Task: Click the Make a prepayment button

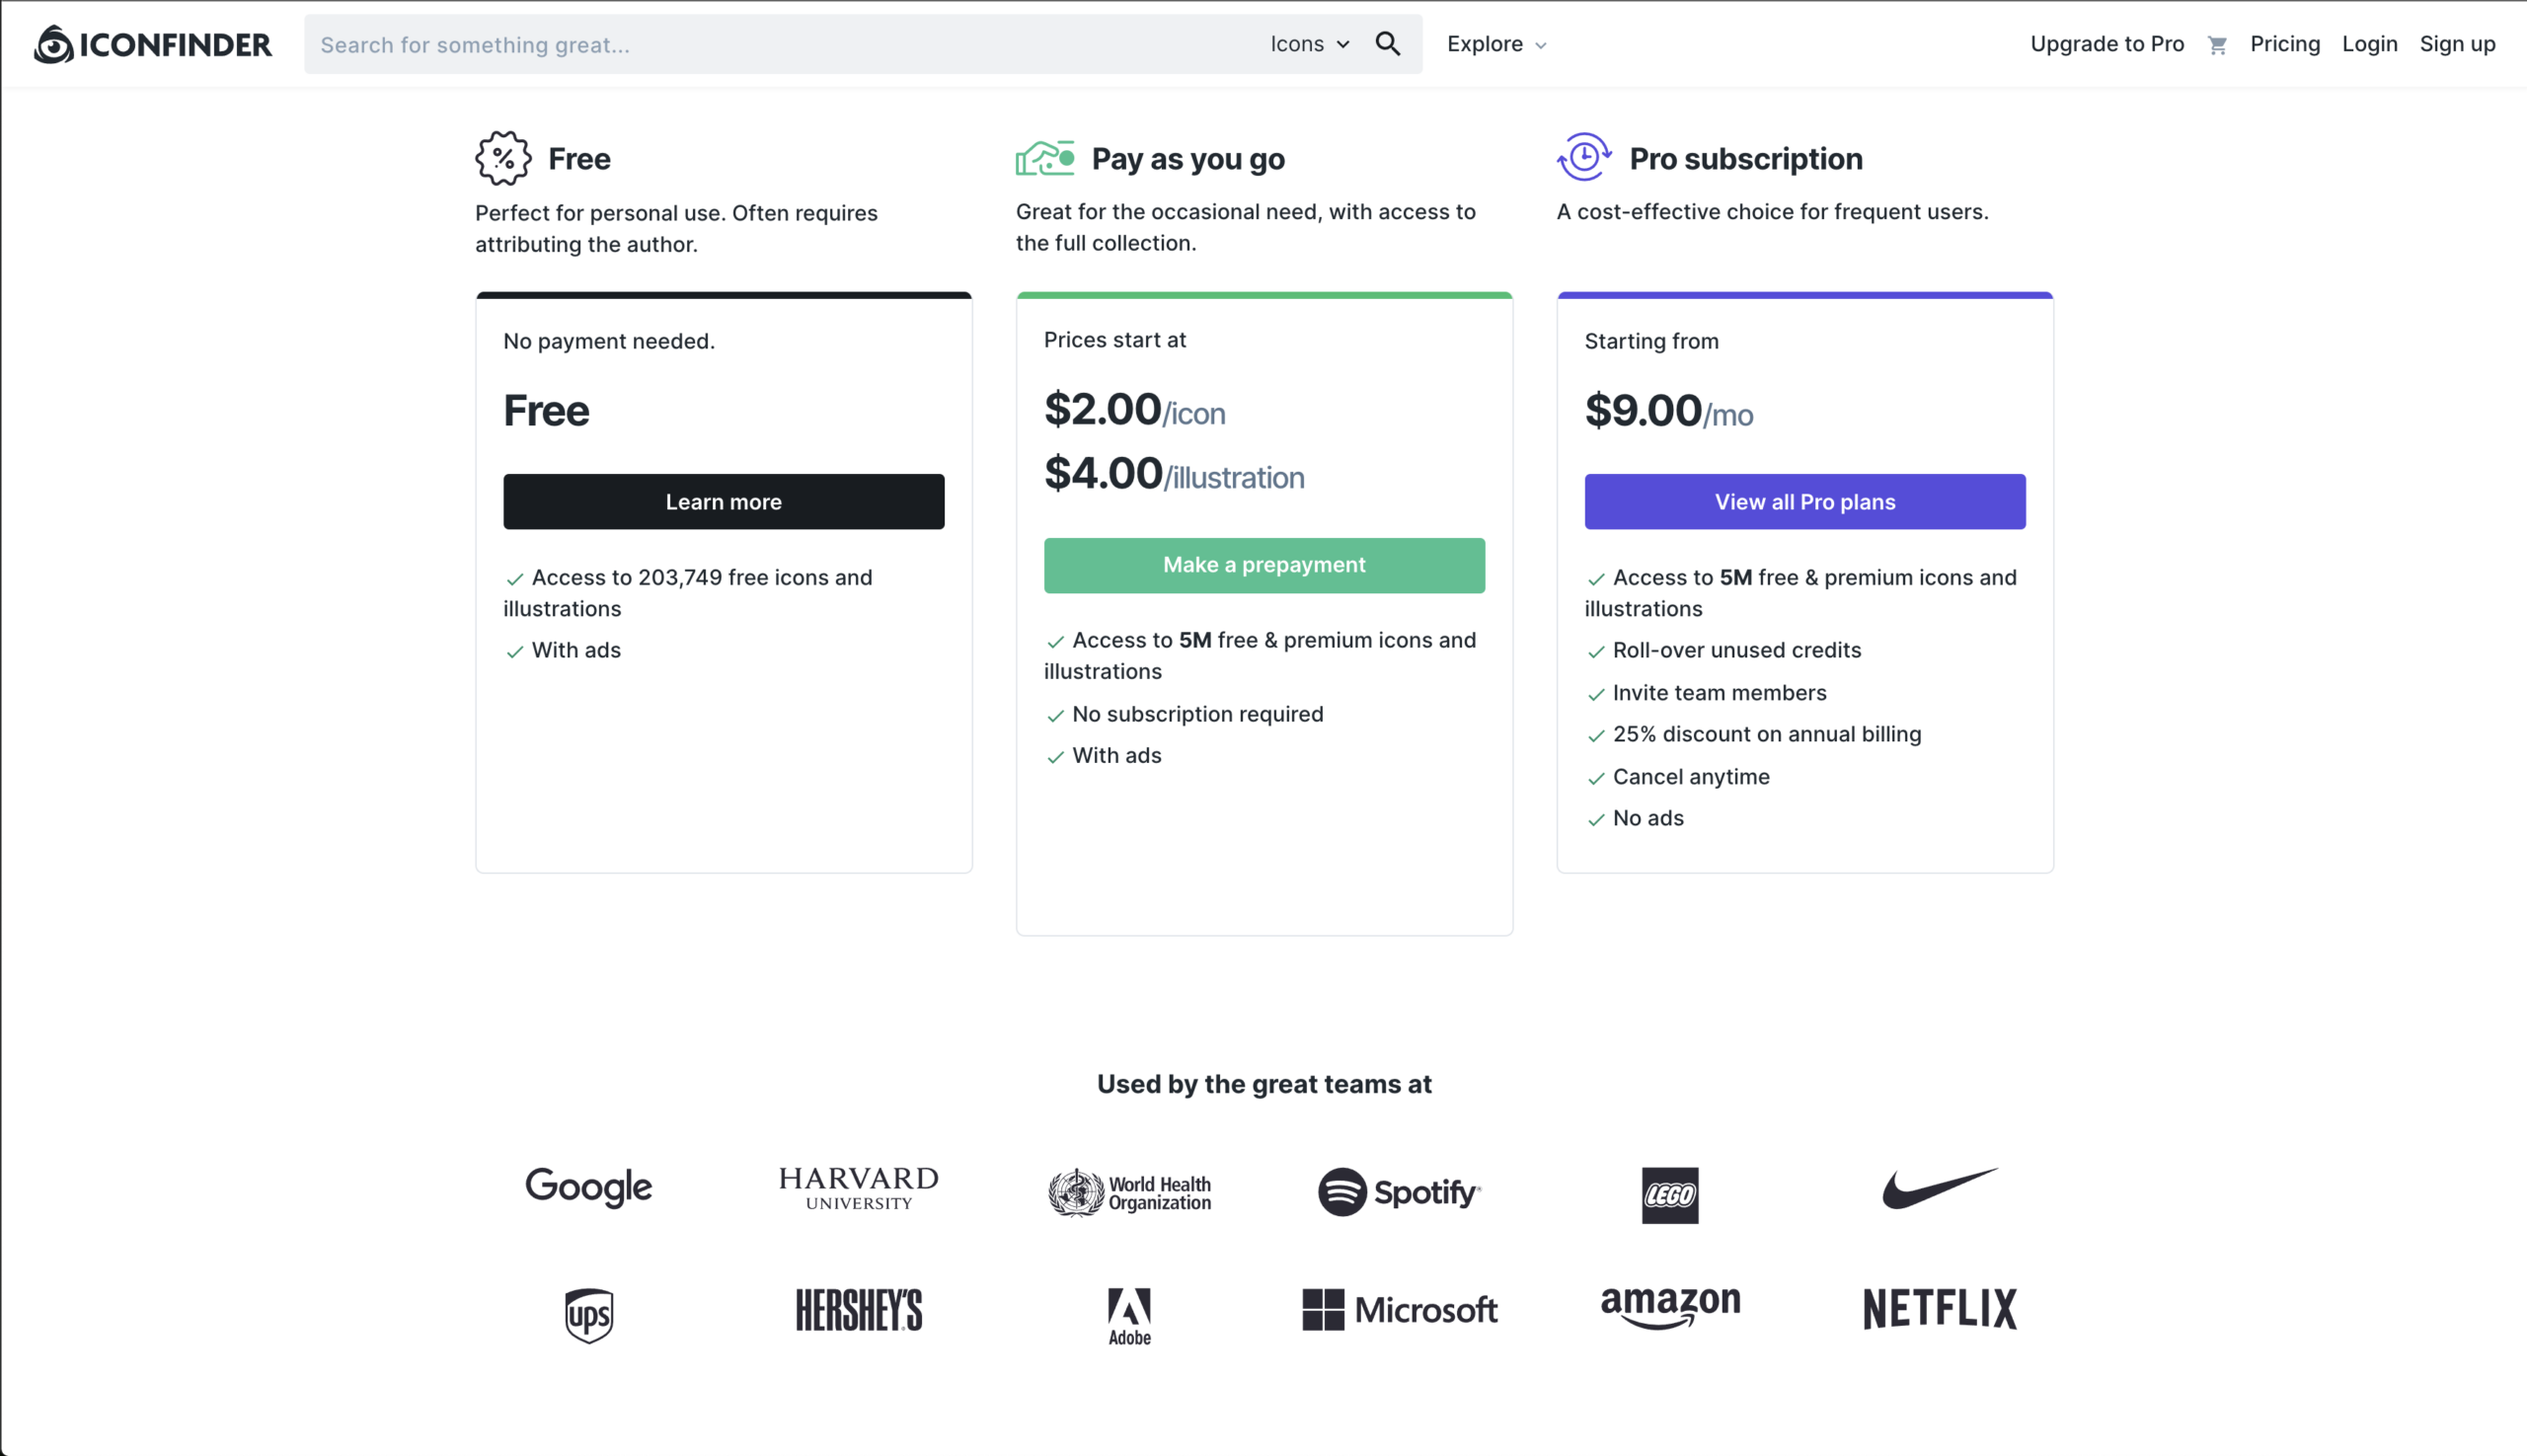Action: tap(1264, 565)
